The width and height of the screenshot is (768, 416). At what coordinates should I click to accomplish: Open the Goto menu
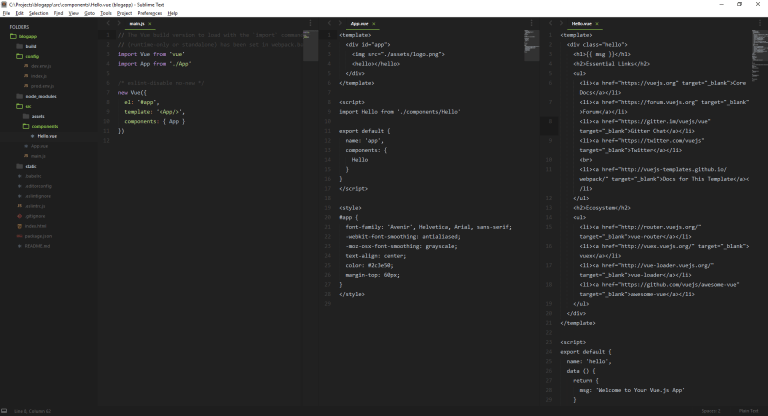click(x=90, y=13)
